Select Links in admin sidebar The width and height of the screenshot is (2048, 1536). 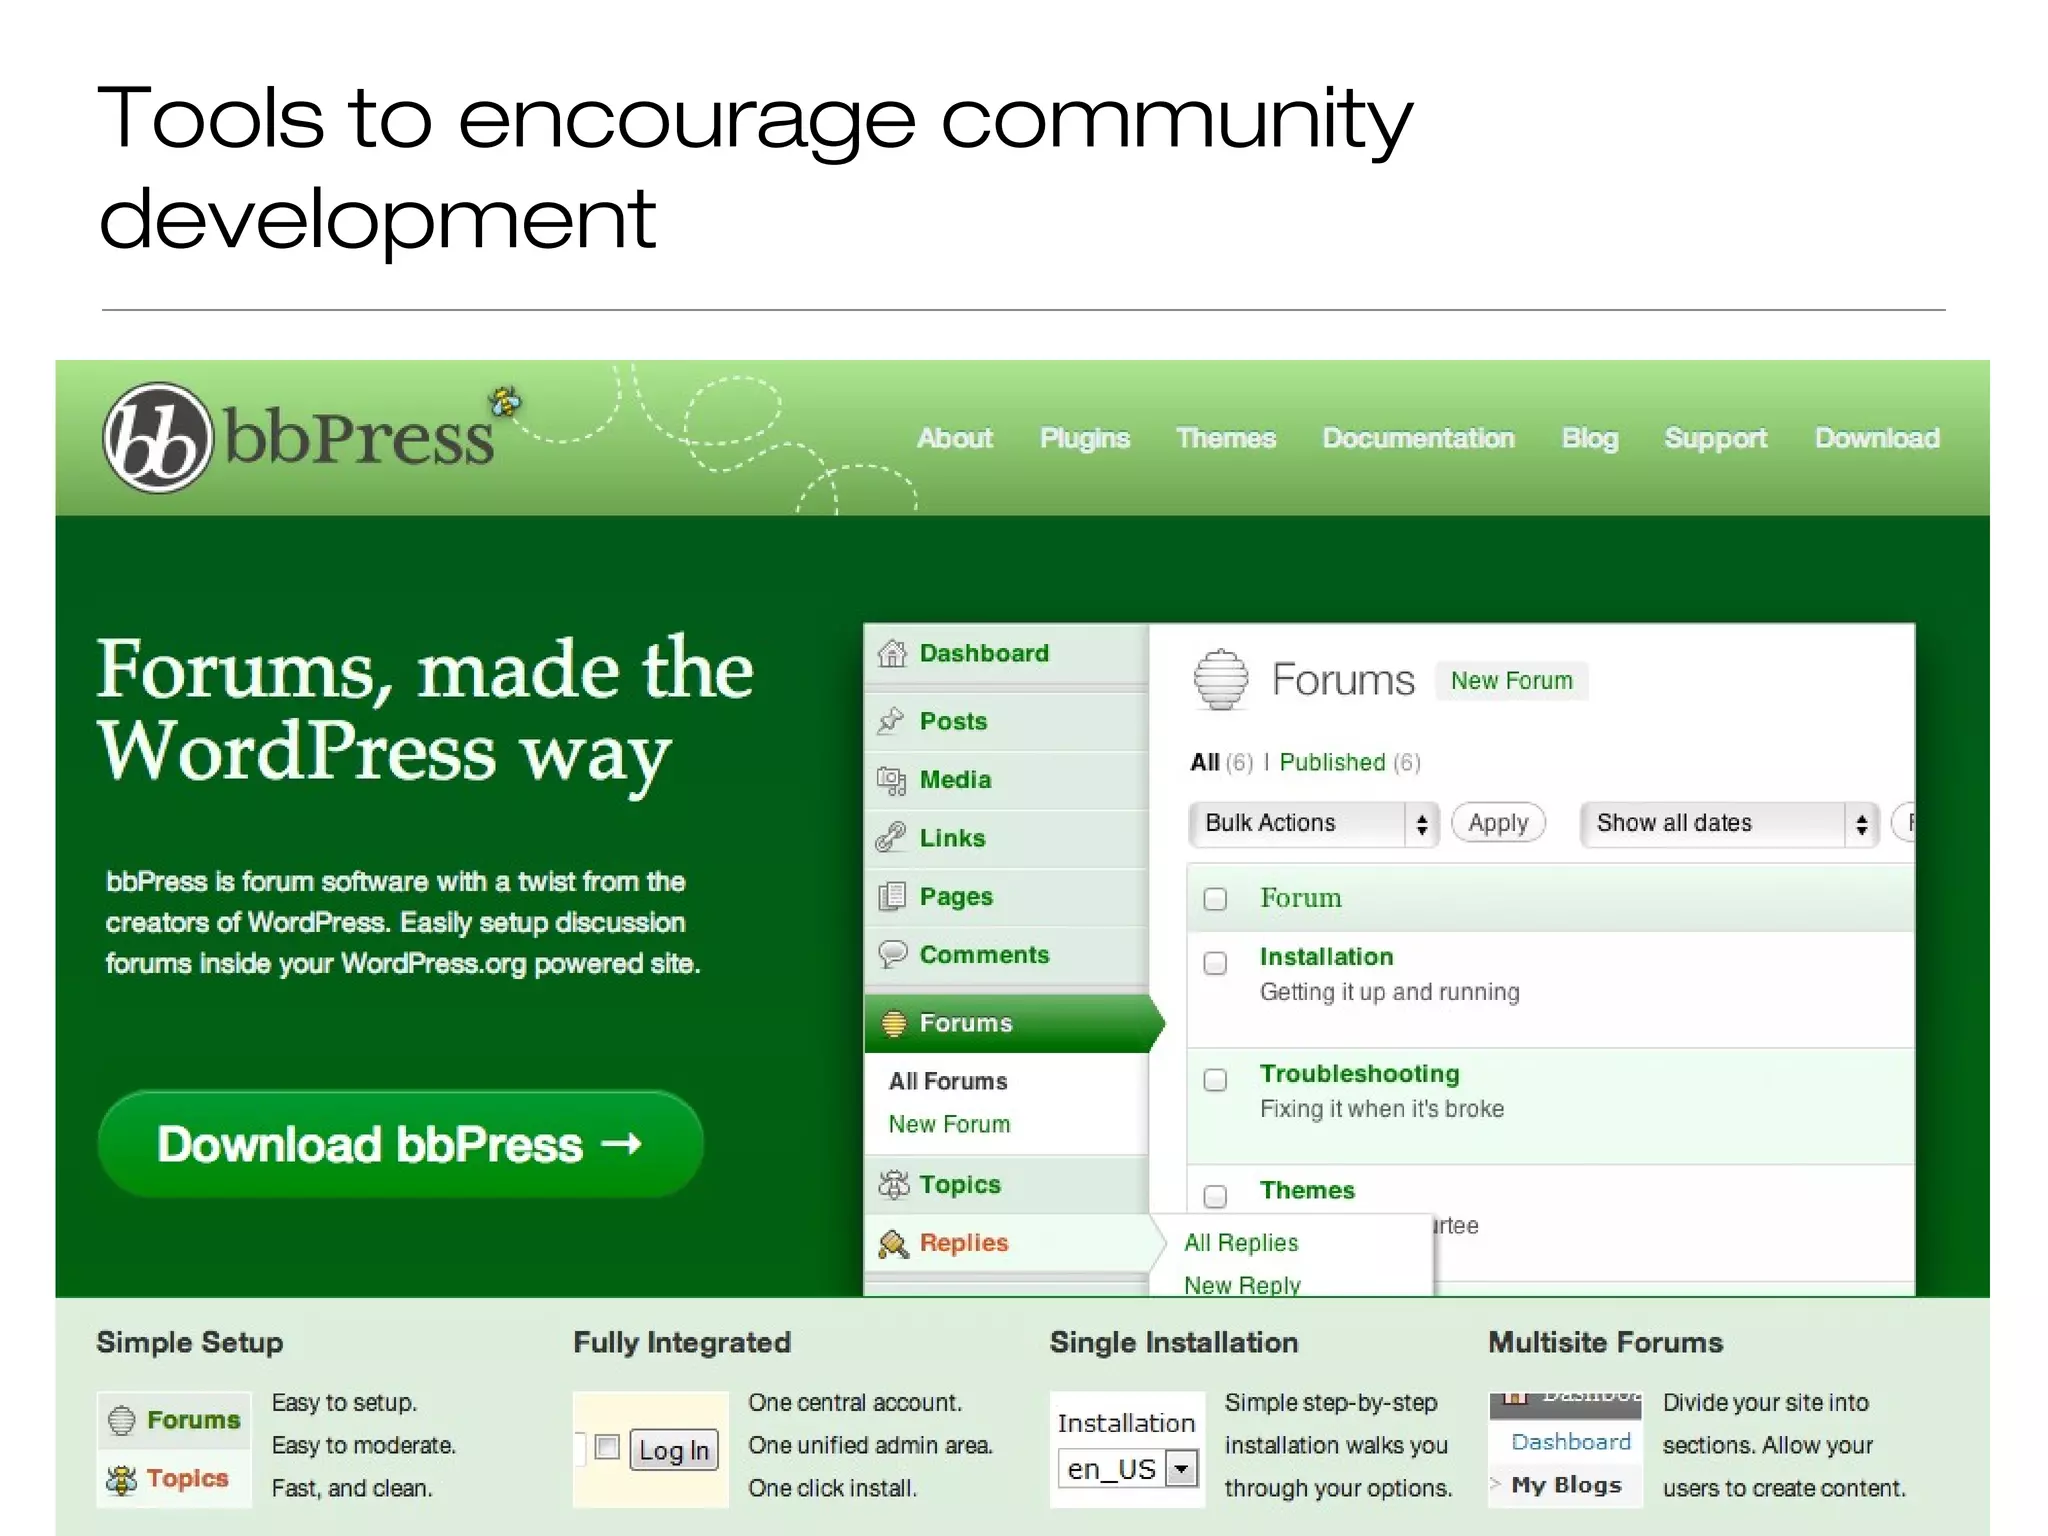1006,838
